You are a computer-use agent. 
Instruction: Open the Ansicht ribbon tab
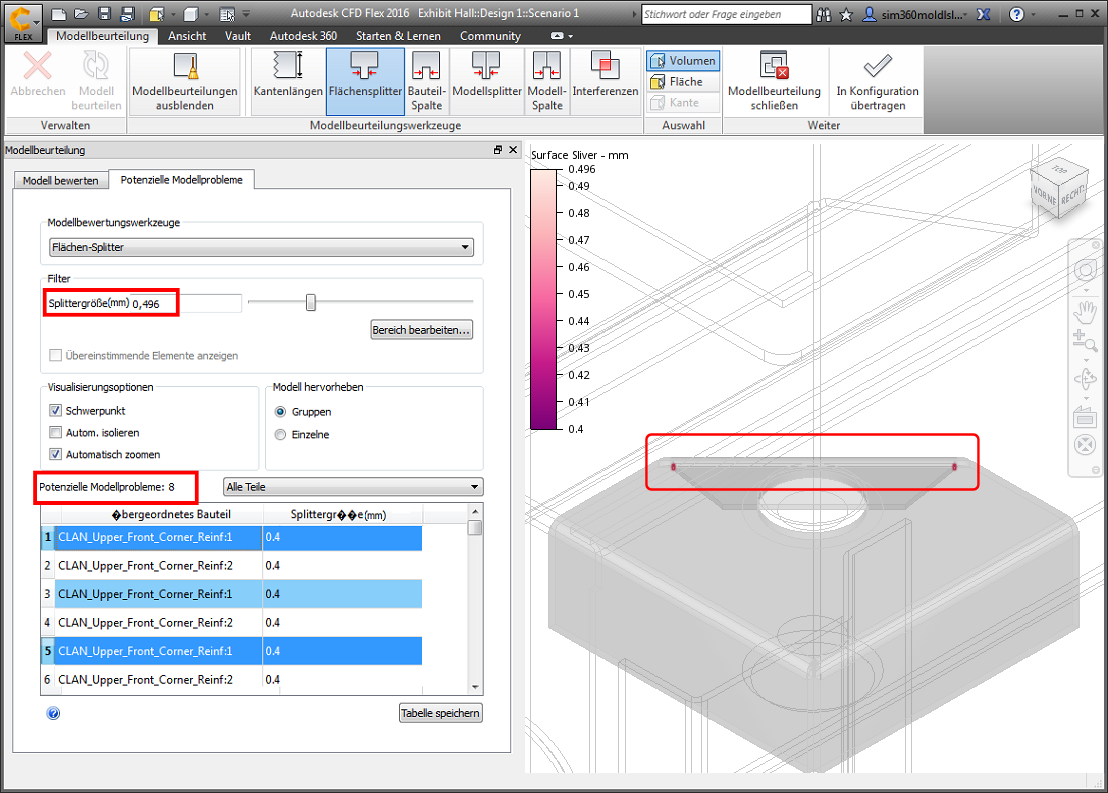click(x=187, y=36)
